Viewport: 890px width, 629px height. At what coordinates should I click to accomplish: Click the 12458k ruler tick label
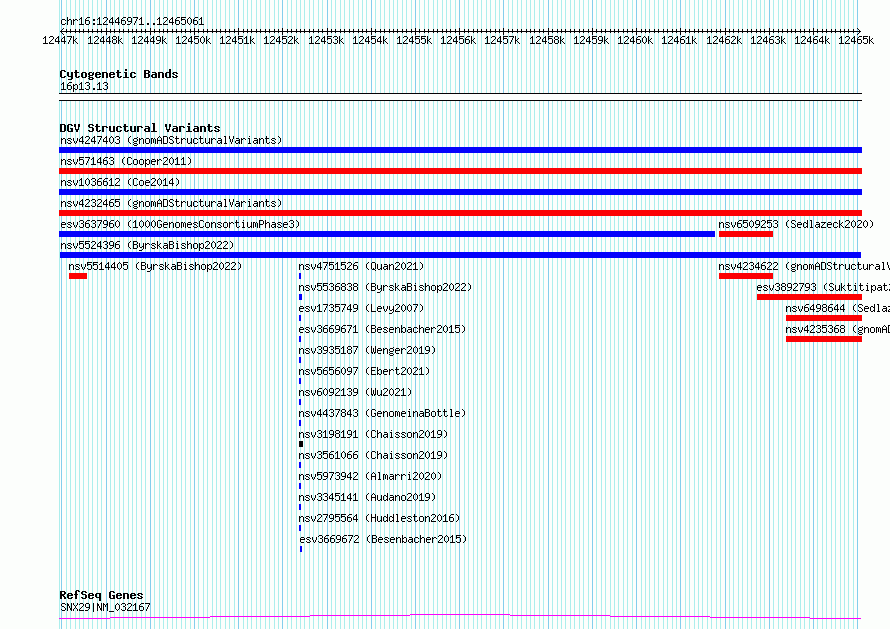point(547,40)
